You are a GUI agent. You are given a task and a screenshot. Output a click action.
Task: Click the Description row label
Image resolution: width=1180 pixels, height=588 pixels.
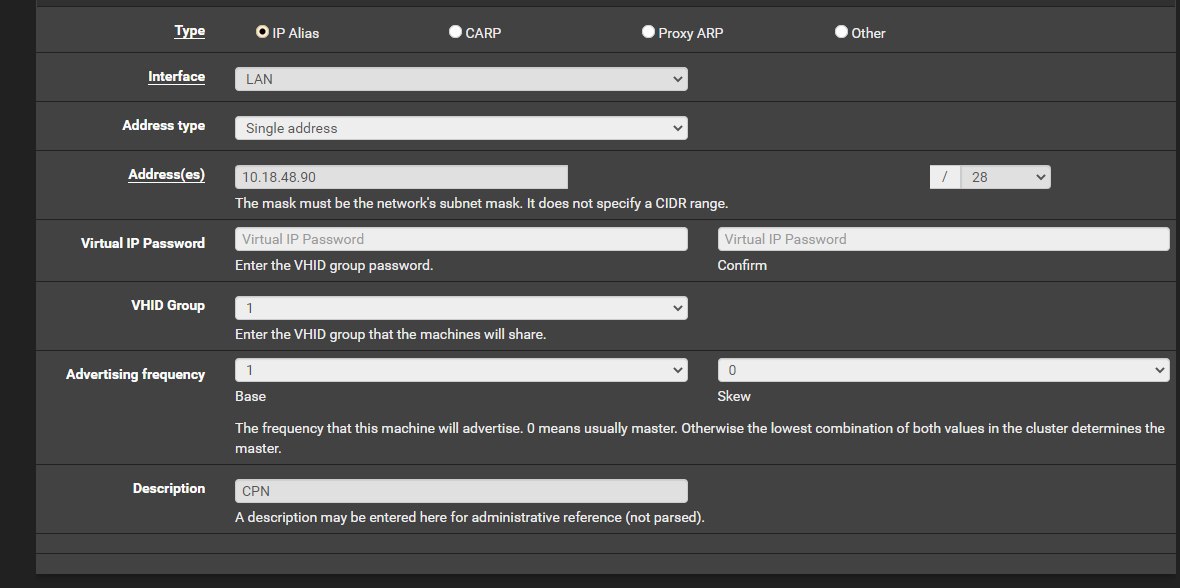pyautogui.click(x=169, y=489)
